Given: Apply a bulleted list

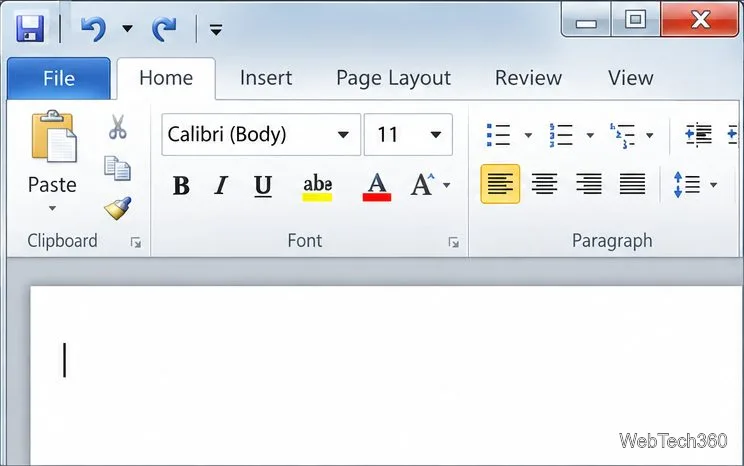Looking at the screenshot, I should point(498,135).
